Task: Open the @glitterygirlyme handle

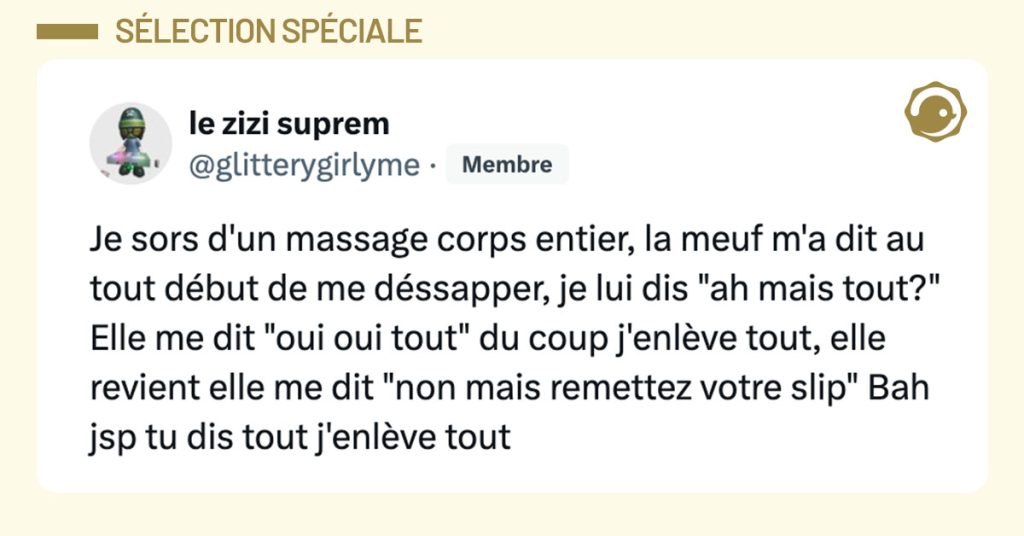Action: 303,166
